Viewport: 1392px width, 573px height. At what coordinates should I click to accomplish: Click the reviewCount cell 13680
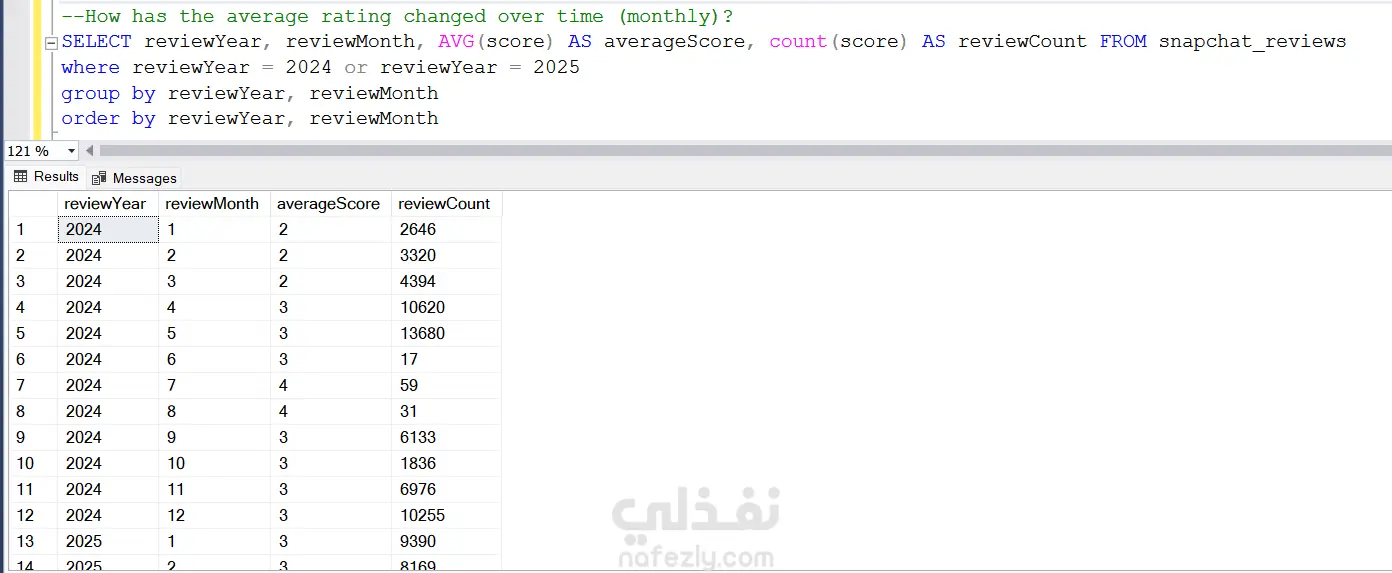click(x=446, y=334)
